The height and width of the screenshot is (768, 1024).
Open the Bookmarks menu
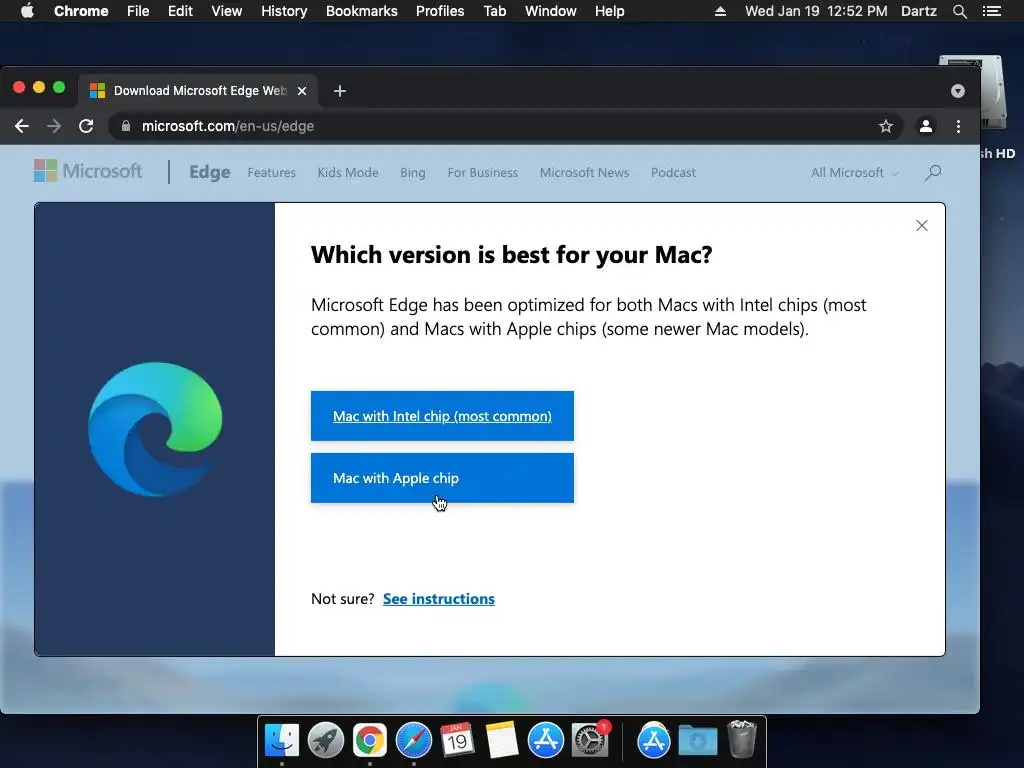click(362, 11)
